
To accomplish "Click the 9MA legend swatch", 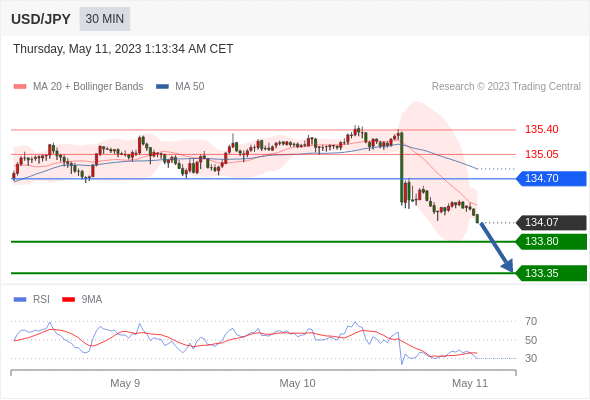I will (68, 300).
